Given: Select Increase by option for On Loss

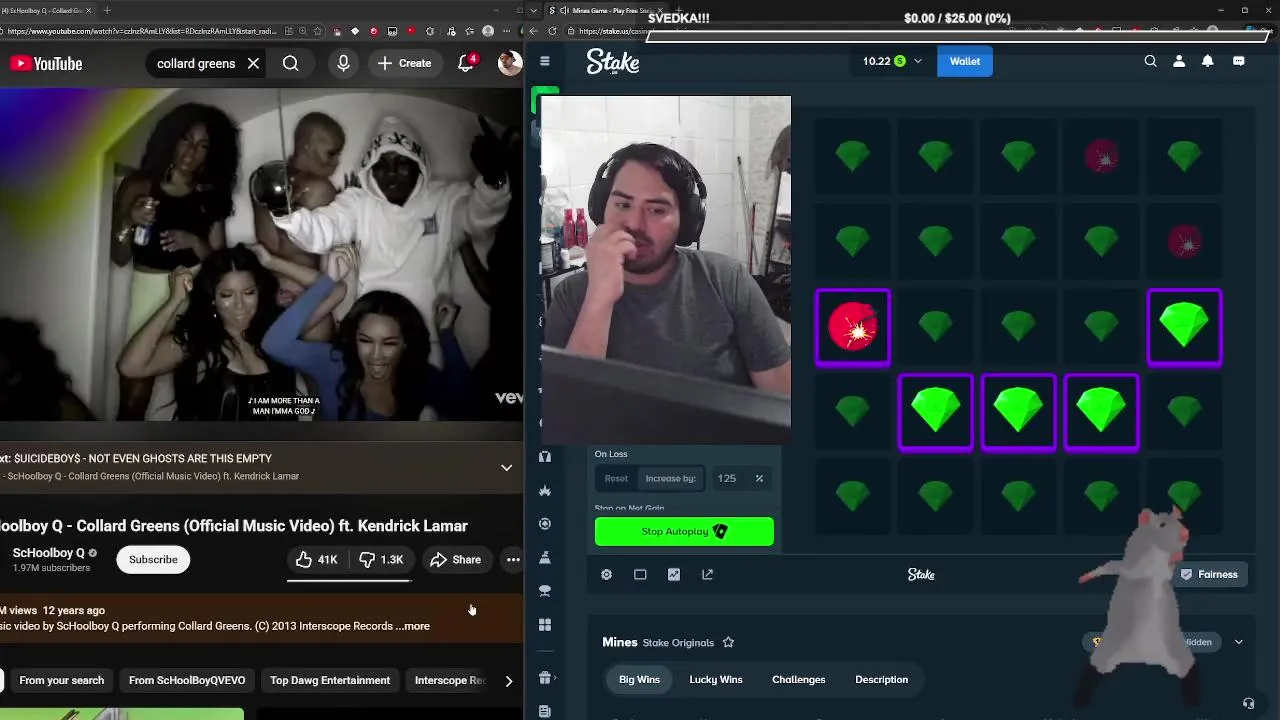Looking at the screenshot, I should pos(670,478).
